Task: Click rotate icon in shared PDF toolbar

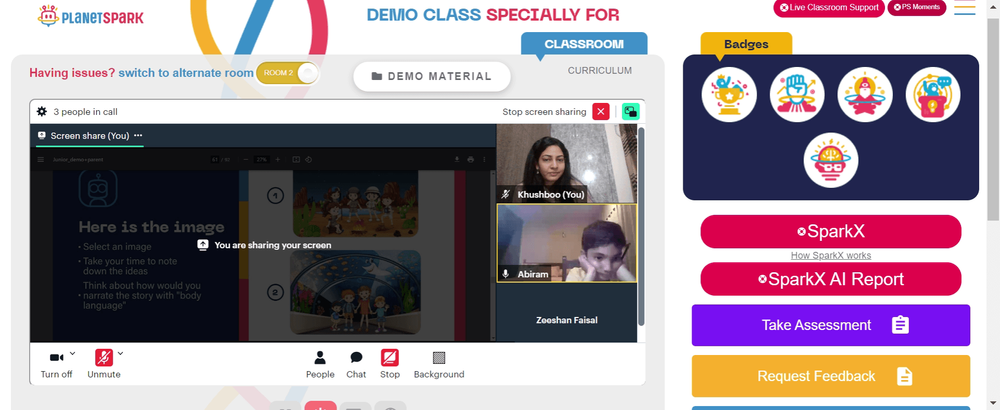Action: (x=309, y=159)
